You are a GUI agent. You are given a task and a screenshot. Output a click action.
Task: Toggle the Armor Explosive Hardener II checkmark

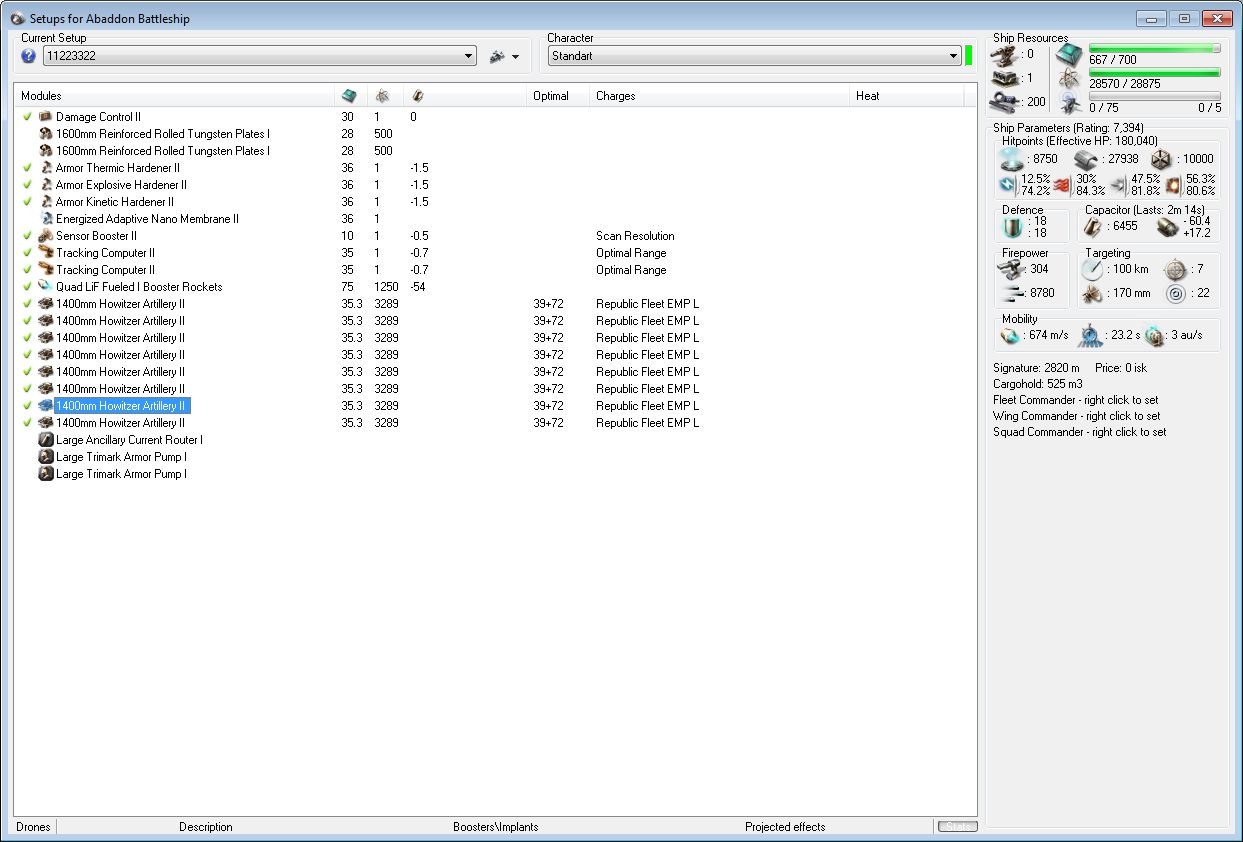[x=28, y=185]
